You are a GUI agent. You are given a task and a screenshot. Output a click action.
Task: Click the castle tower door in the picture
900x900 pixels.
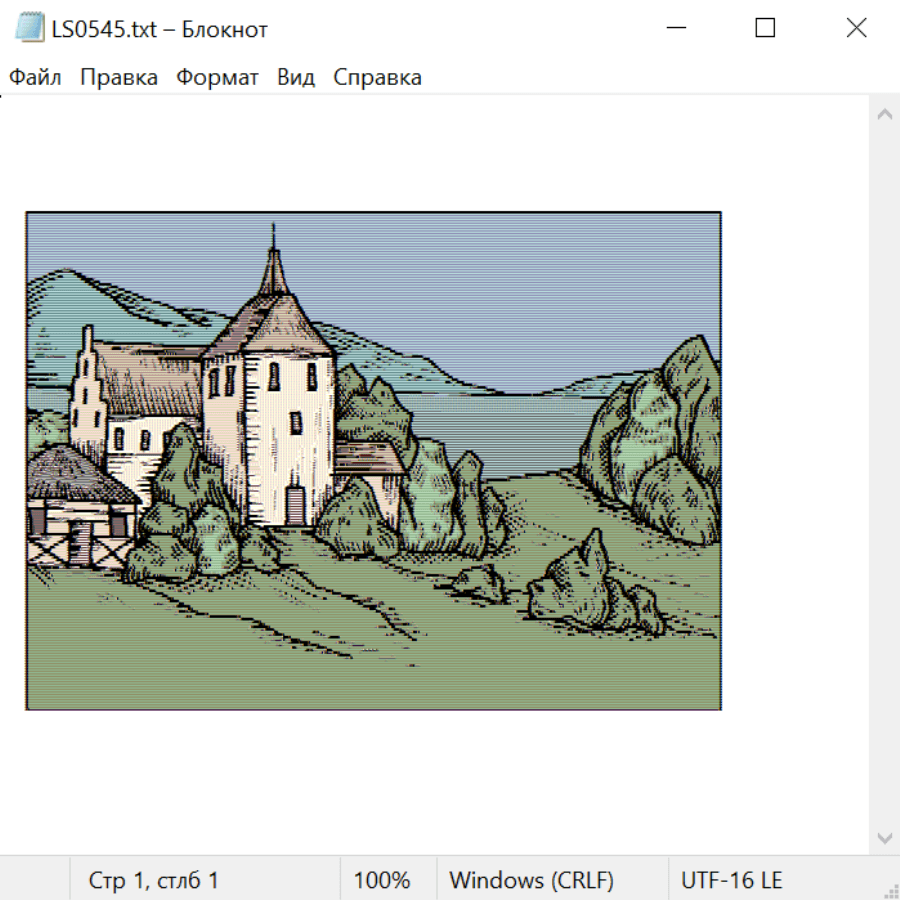(x=295, y=505)
